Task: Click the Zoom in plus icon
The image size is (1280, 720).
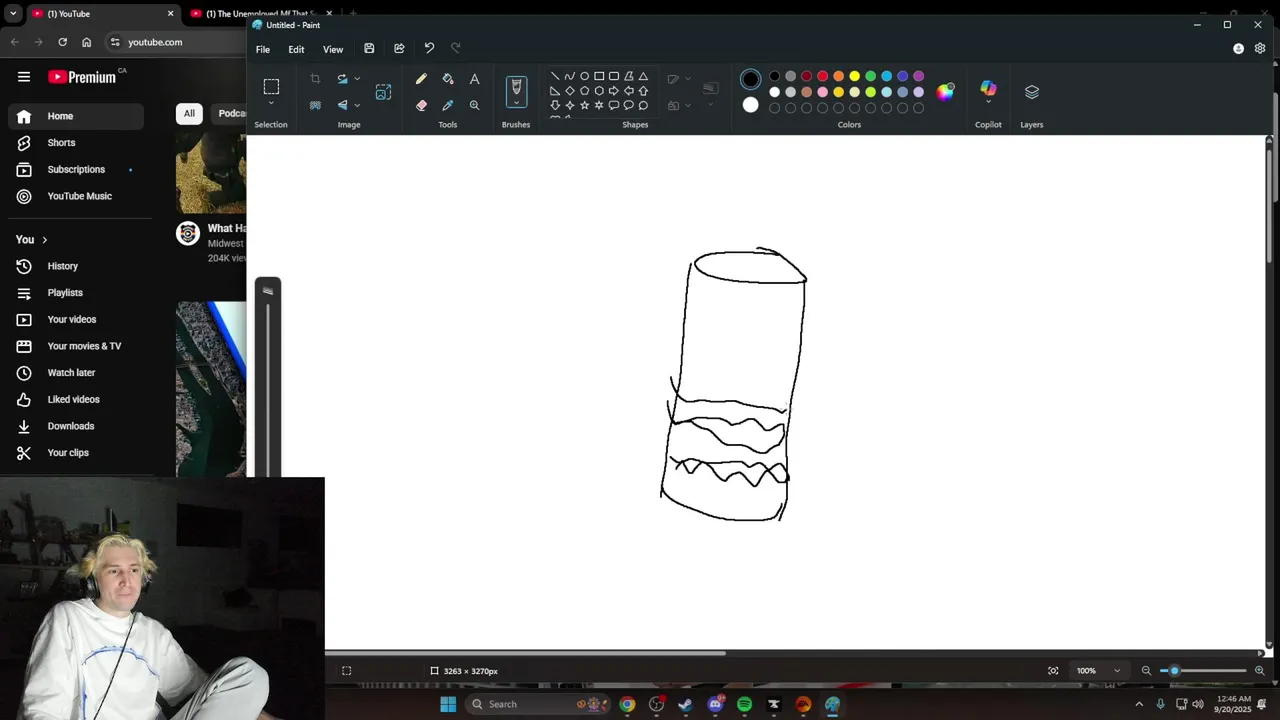Action: pyautogui.click(x=1259, y=671)
